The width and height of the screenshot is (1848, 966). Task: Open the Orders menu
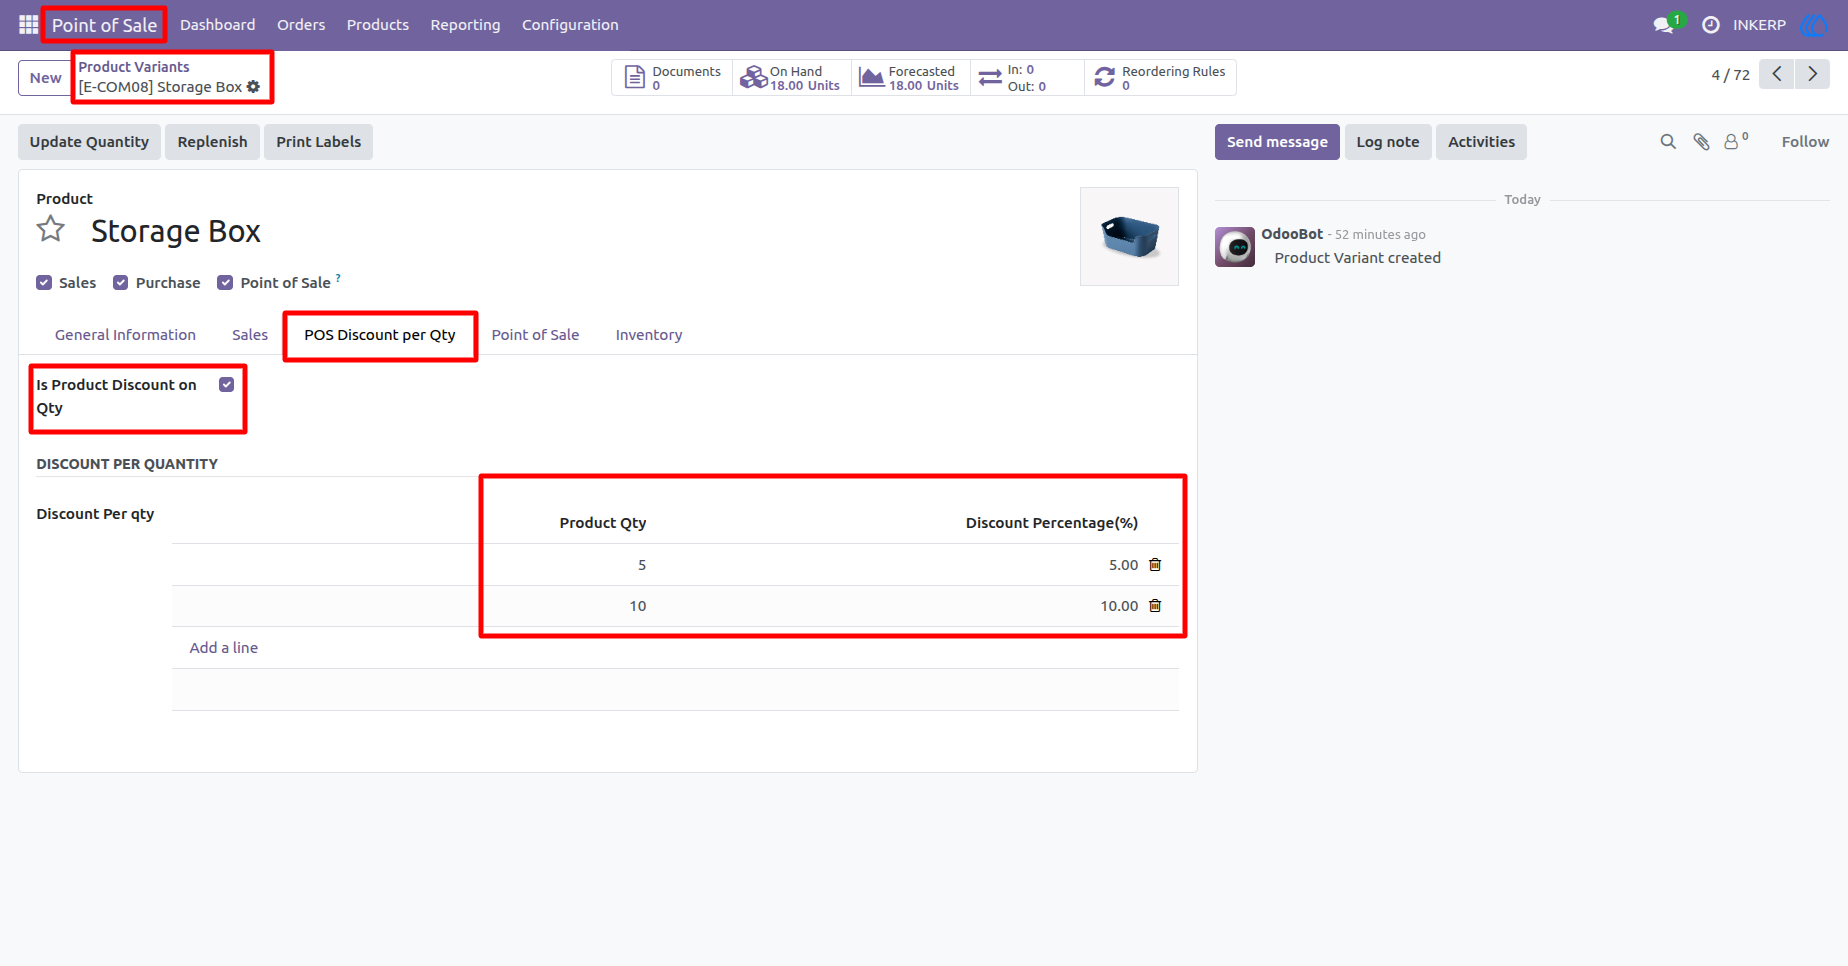[x=301, y=25]
